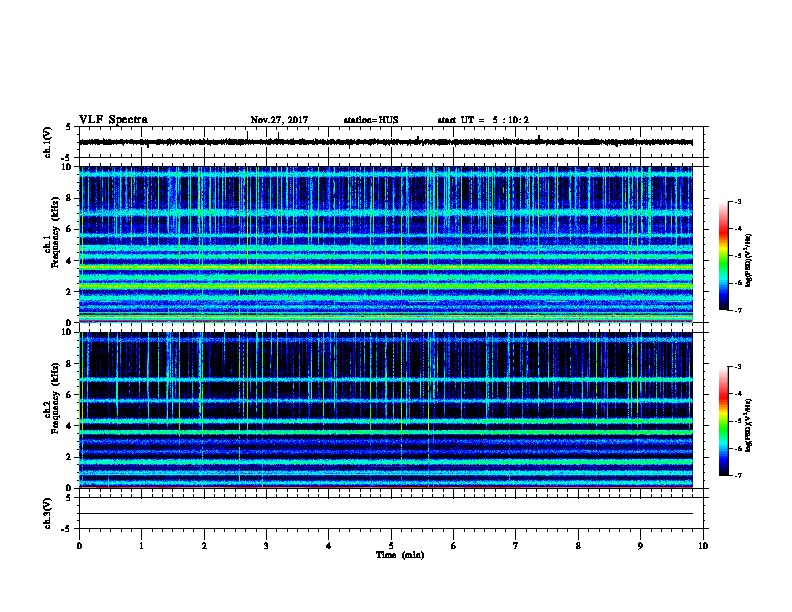792x612 pixels.
Task: Click the ch.2 spectrogram color scale bar
Action: pos(723,421)
